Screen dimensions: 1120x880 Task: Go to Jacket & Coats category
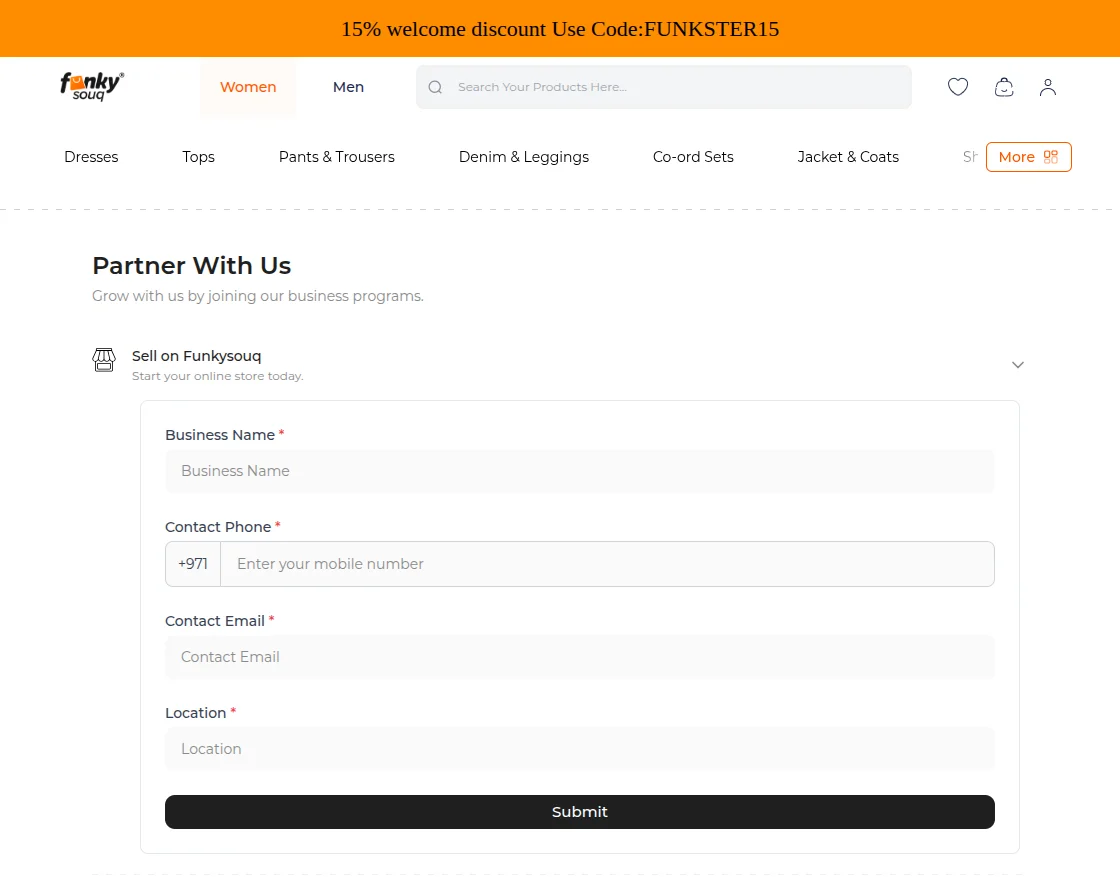[x=848, y=157]
